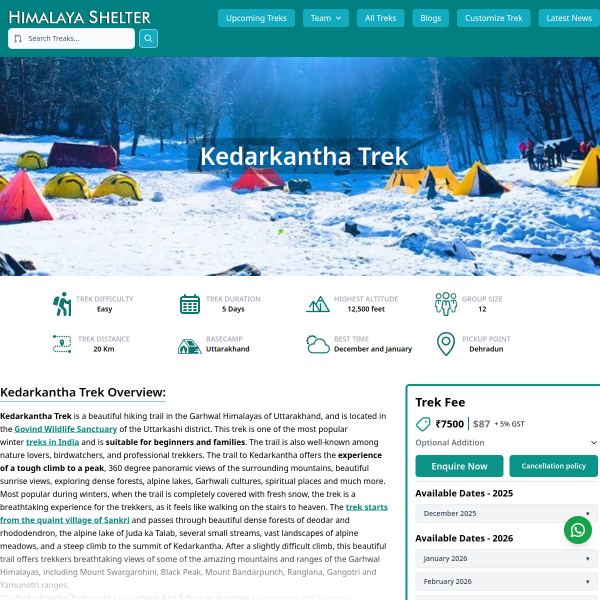Open WhatsApp chat floating icon
600x600 pixels.
click(577, 530)
